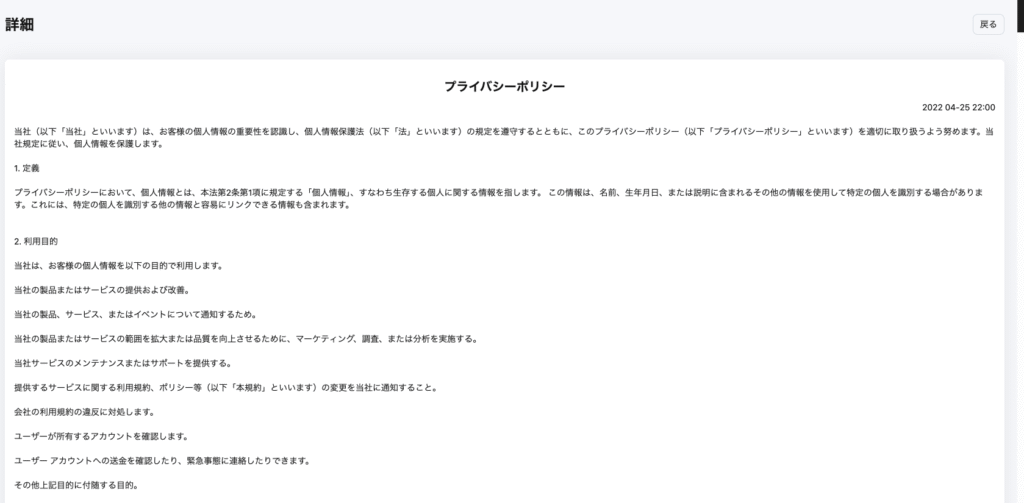Click the 戻る back button
Image resolution: width=1024 pixels, height=503 pixels.
tap(988, 24)
